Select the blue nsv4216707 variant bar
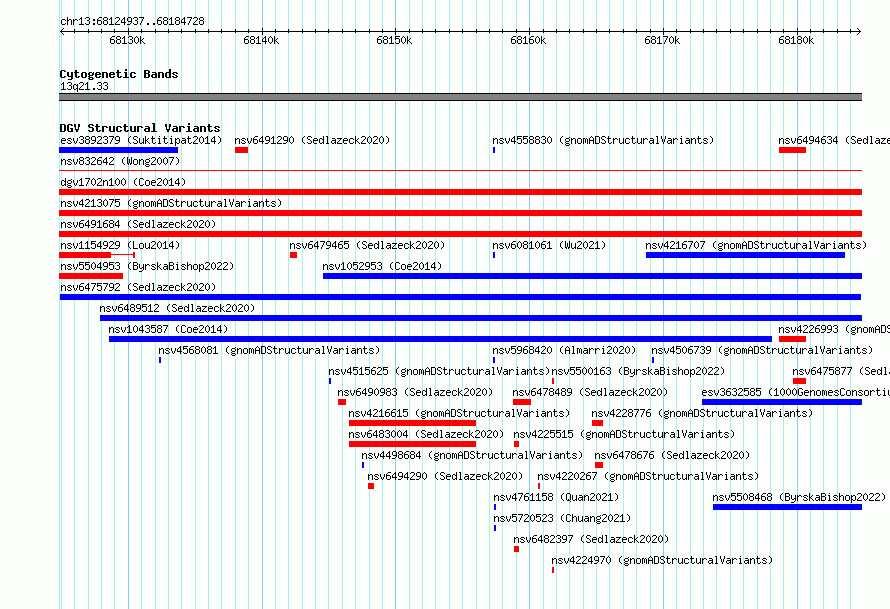890x609 pixels. (745, 255)
